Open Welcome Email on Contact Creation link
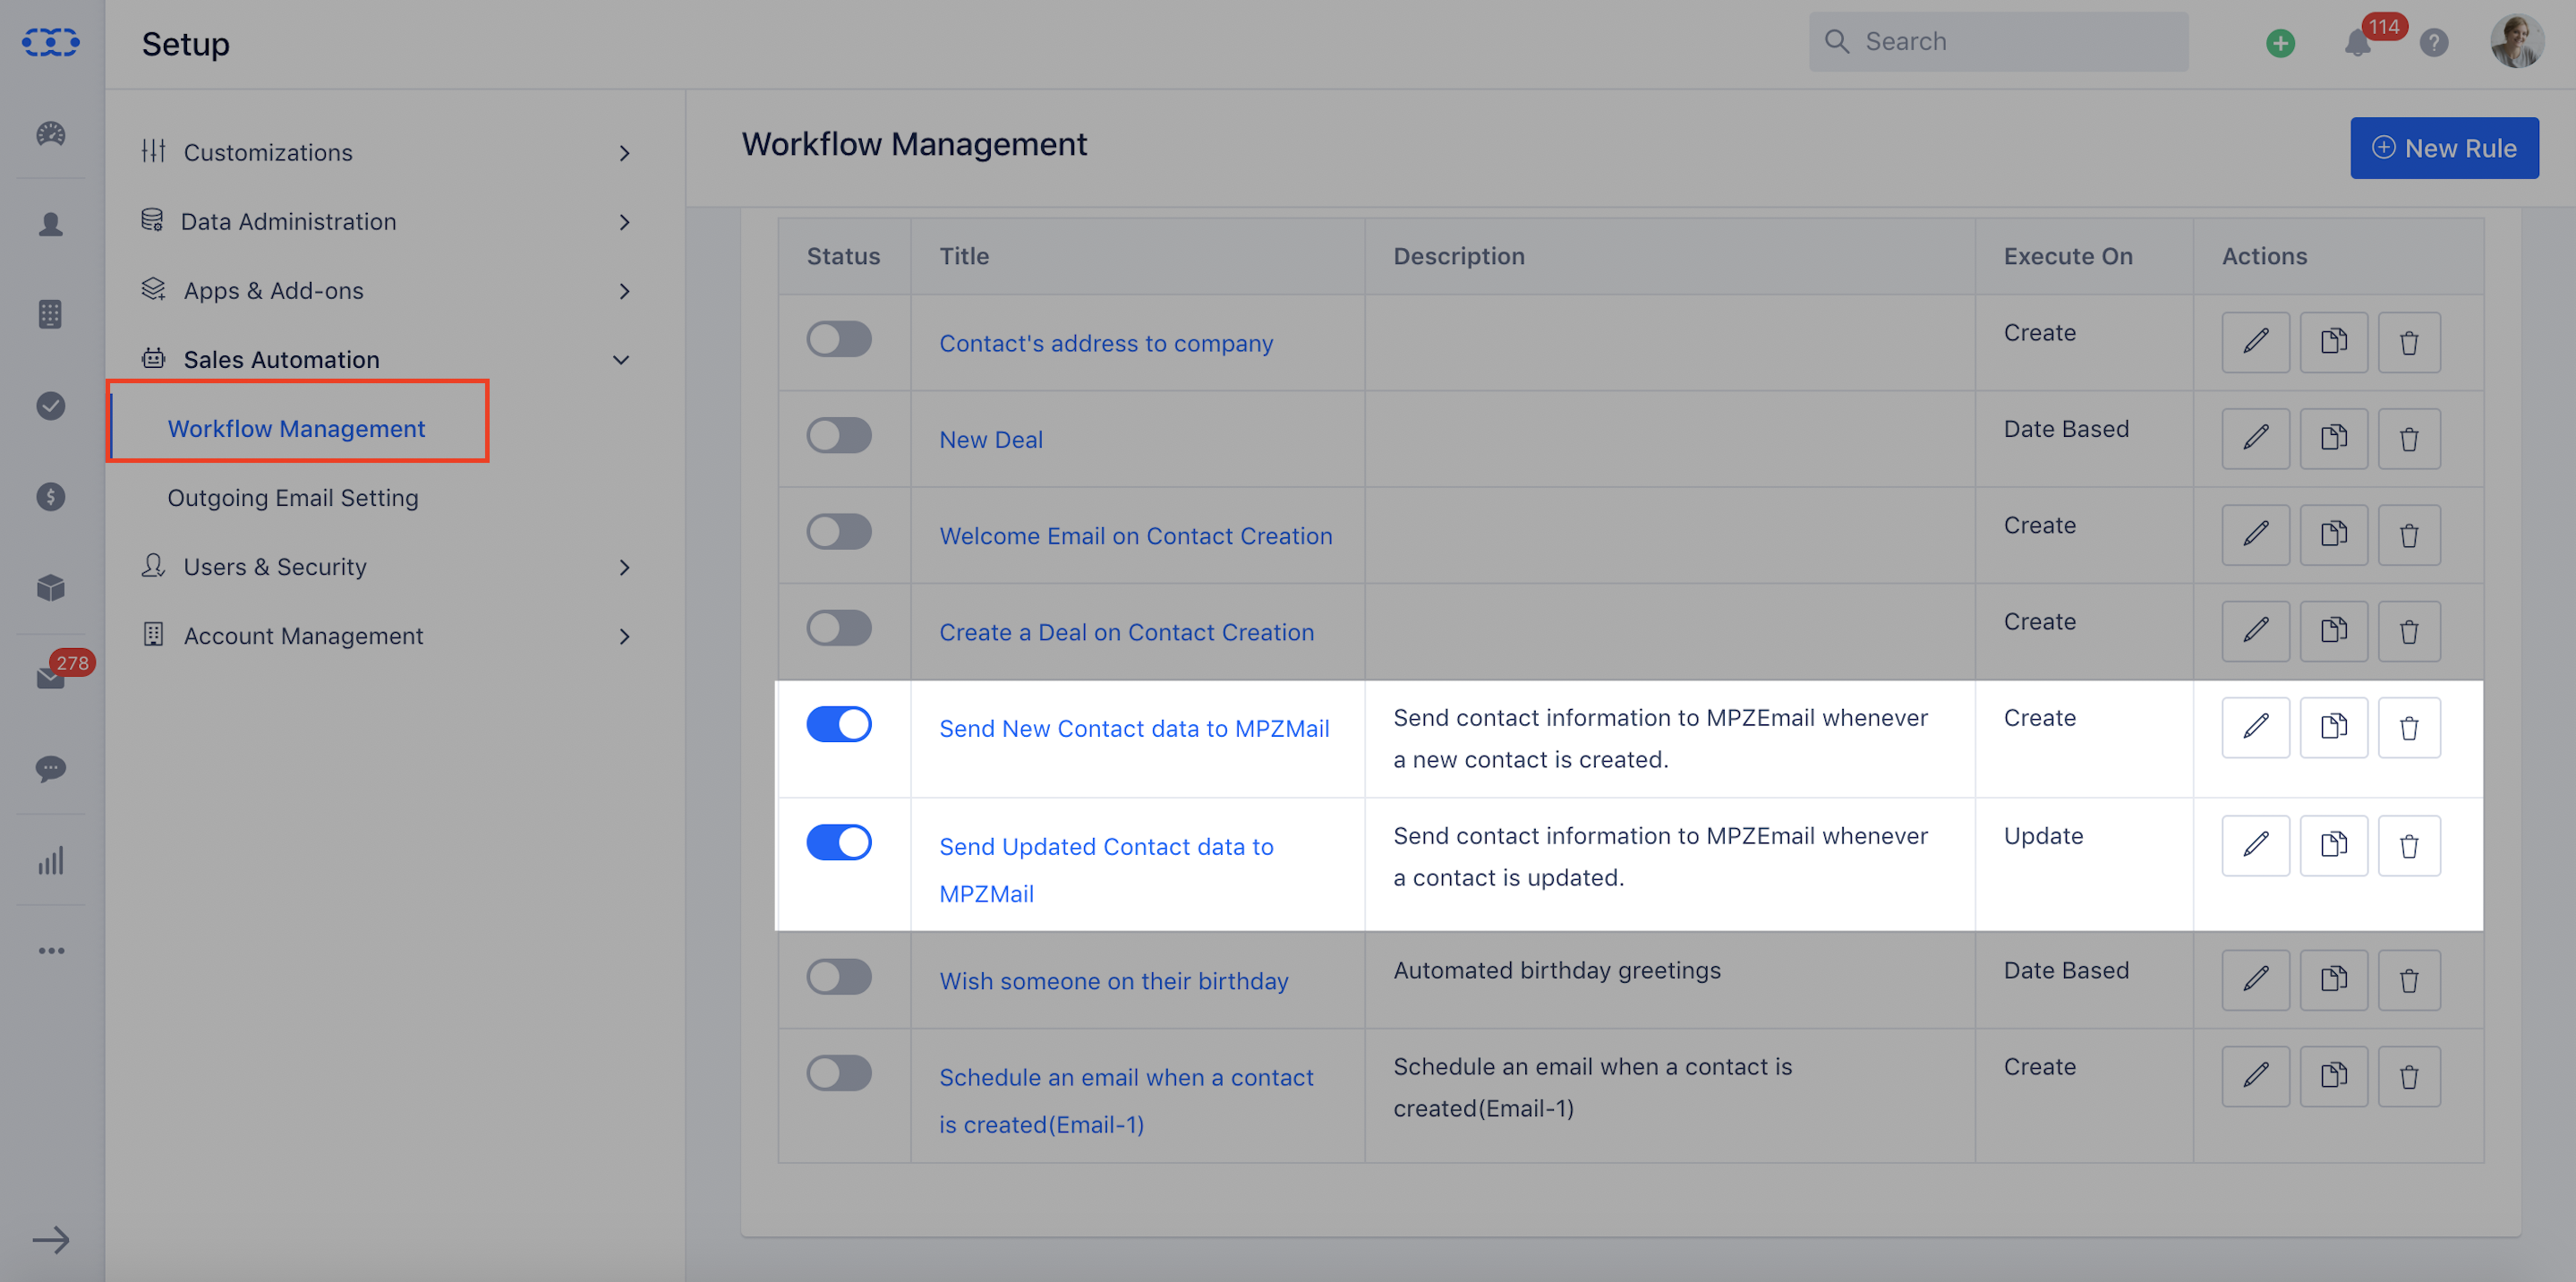This screenshot has height=1282, width=2576. pyautogui.click(x=1135, y=536)
